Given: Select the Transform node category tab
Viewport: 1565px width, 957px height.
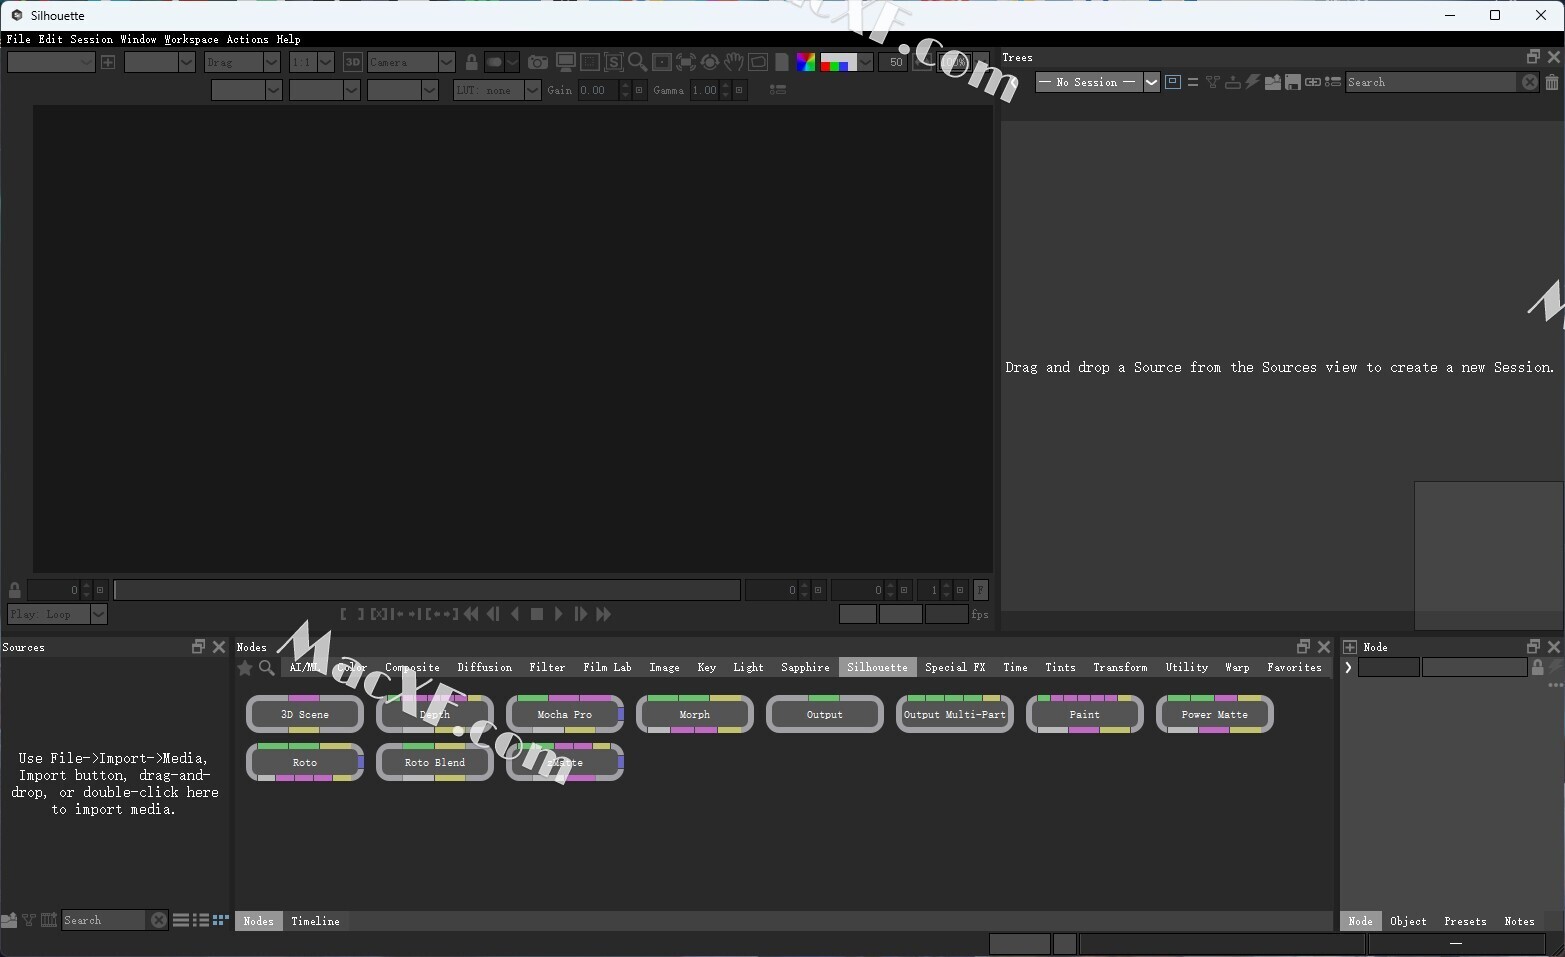Looking at the screenshot, I should point(1120,667).
